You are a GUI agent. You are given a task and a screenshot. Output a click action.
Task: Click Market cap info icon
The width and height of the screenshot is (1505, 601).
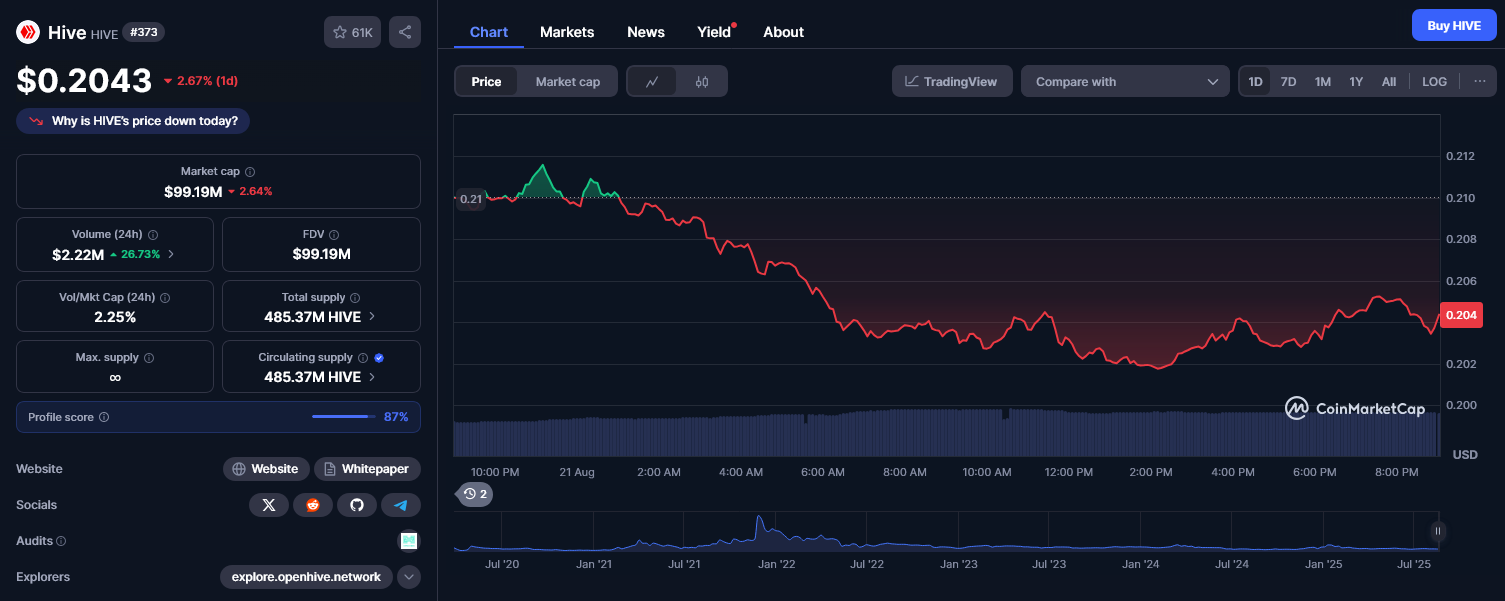(250, 172)
